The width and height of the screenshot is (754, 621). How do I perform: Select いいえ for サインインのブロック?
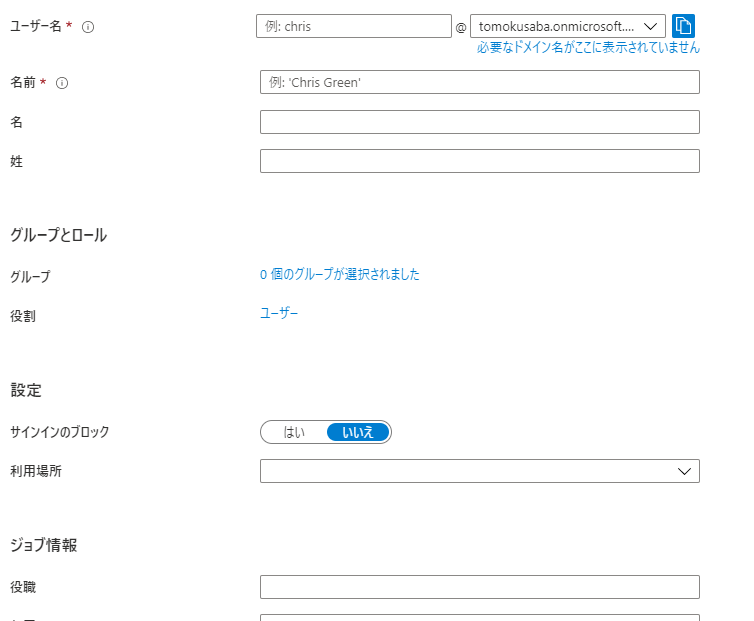pos(358,432)
